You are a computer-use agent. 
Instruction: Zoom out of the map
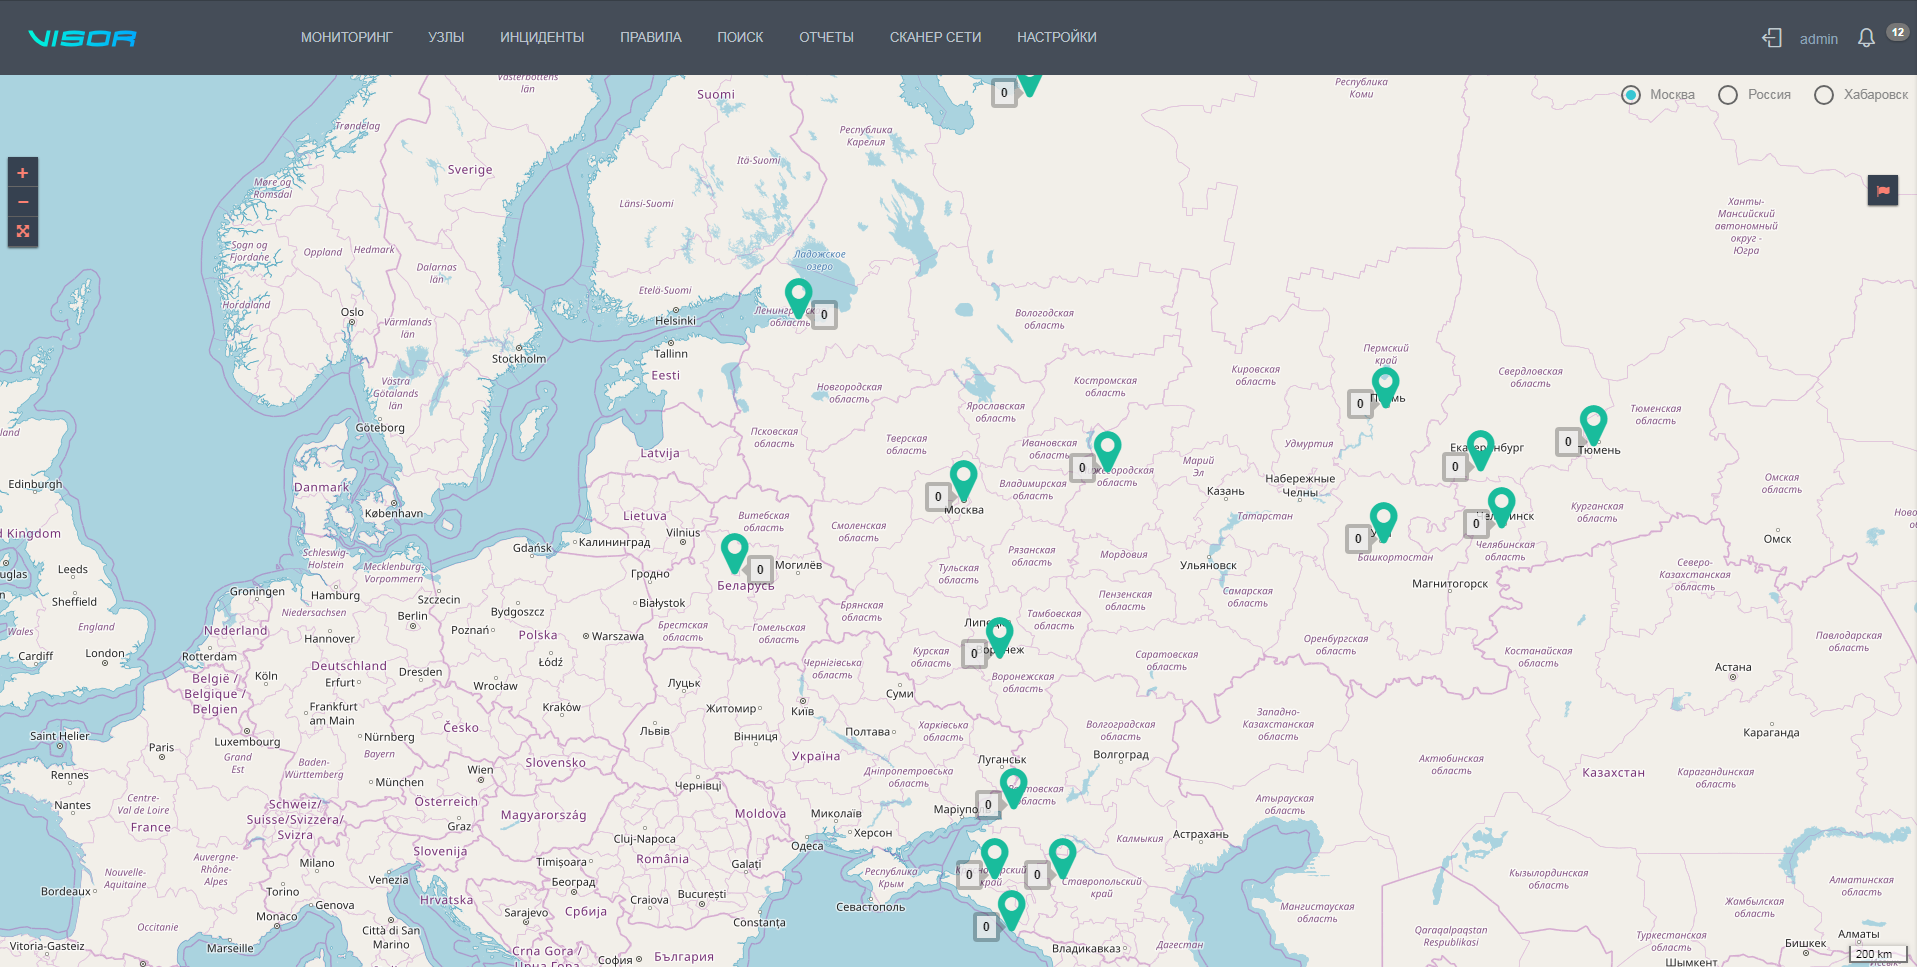[x=23, y=202]
